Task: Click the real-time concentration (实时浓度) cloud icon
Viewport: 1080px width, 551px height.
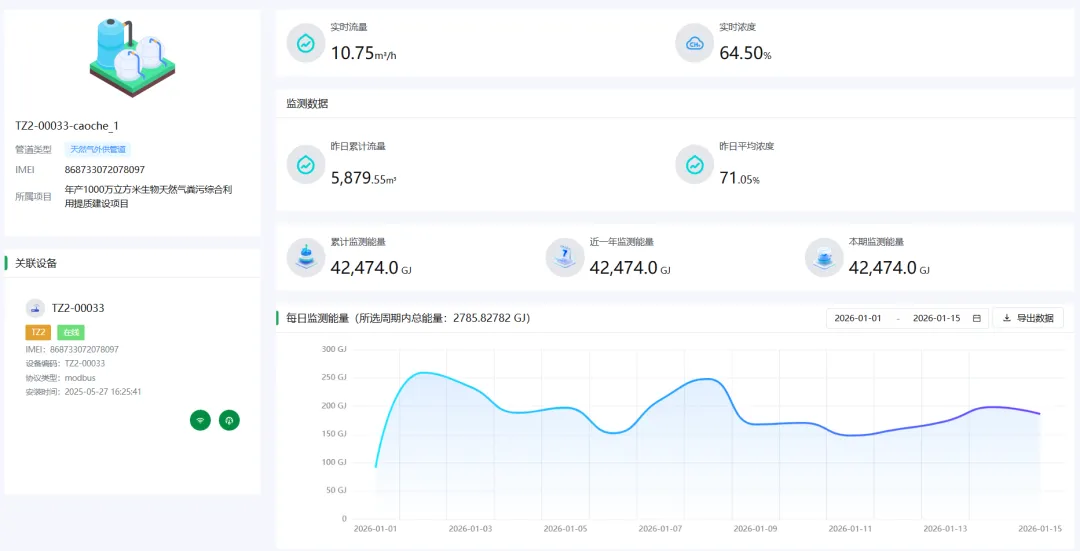Action: point(695,43)
